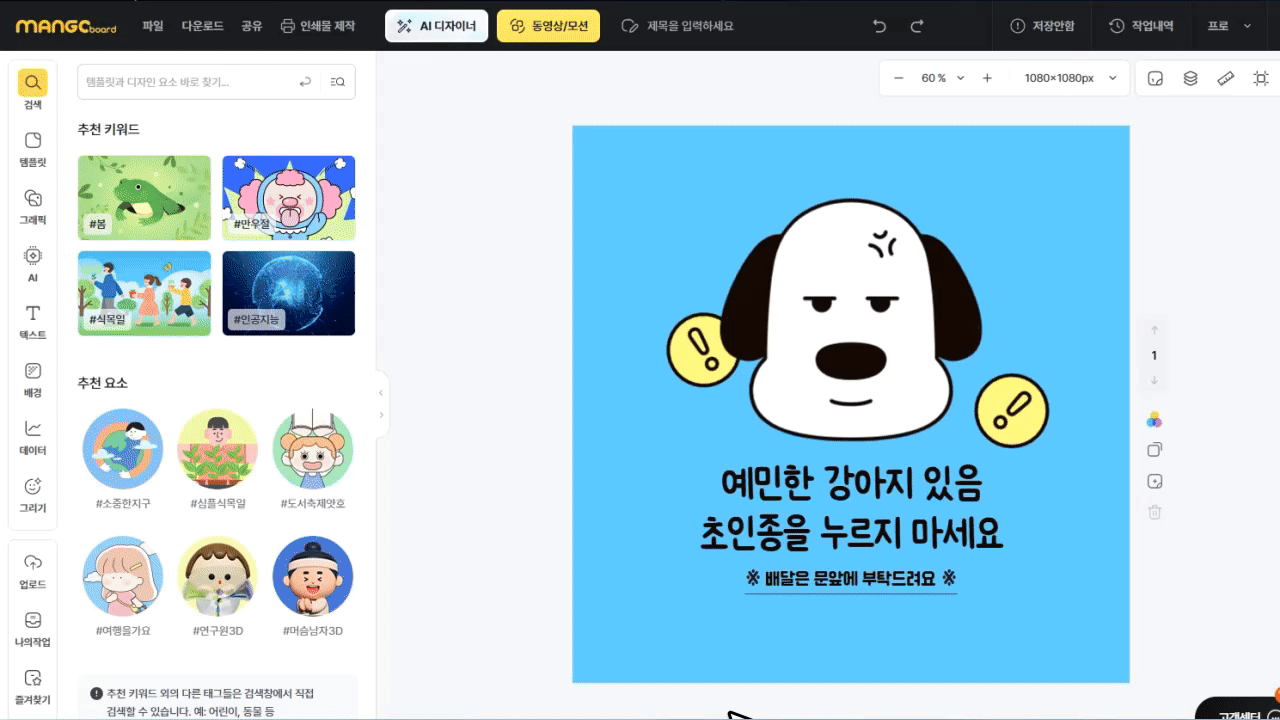Open the 텍스트 tool

click(32, 320)
